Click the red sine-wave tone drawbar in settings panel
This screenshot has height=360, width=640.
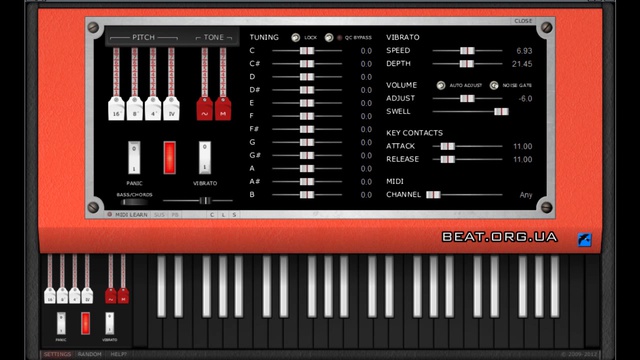204,108
